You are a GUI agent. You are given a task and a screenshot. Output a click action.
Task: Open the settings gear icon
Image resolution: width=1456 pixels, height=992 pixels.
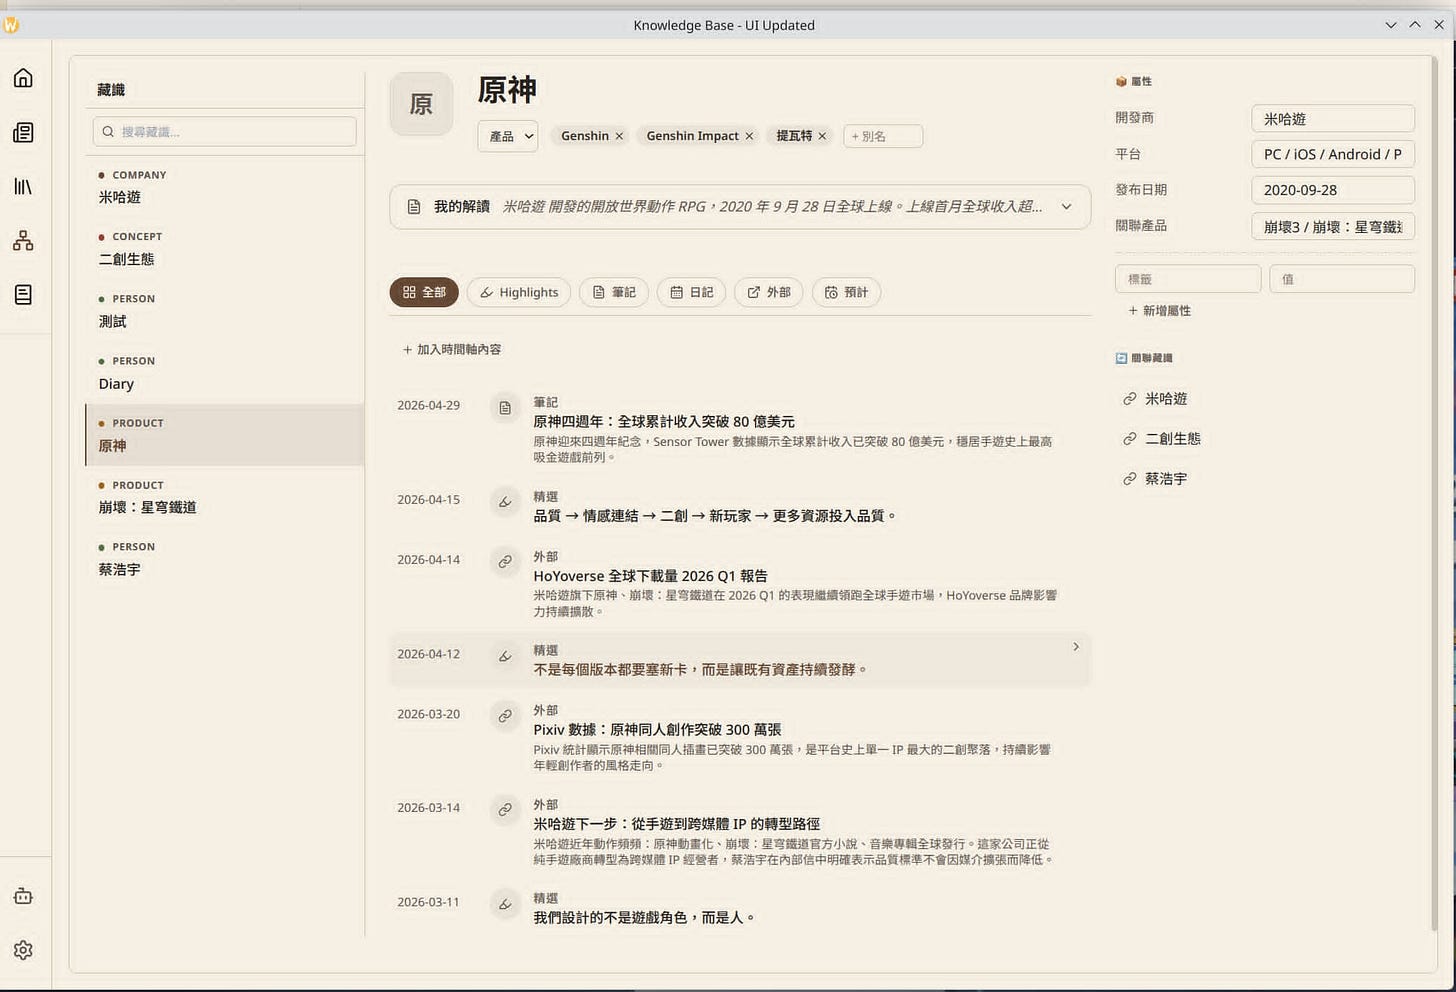23,950
